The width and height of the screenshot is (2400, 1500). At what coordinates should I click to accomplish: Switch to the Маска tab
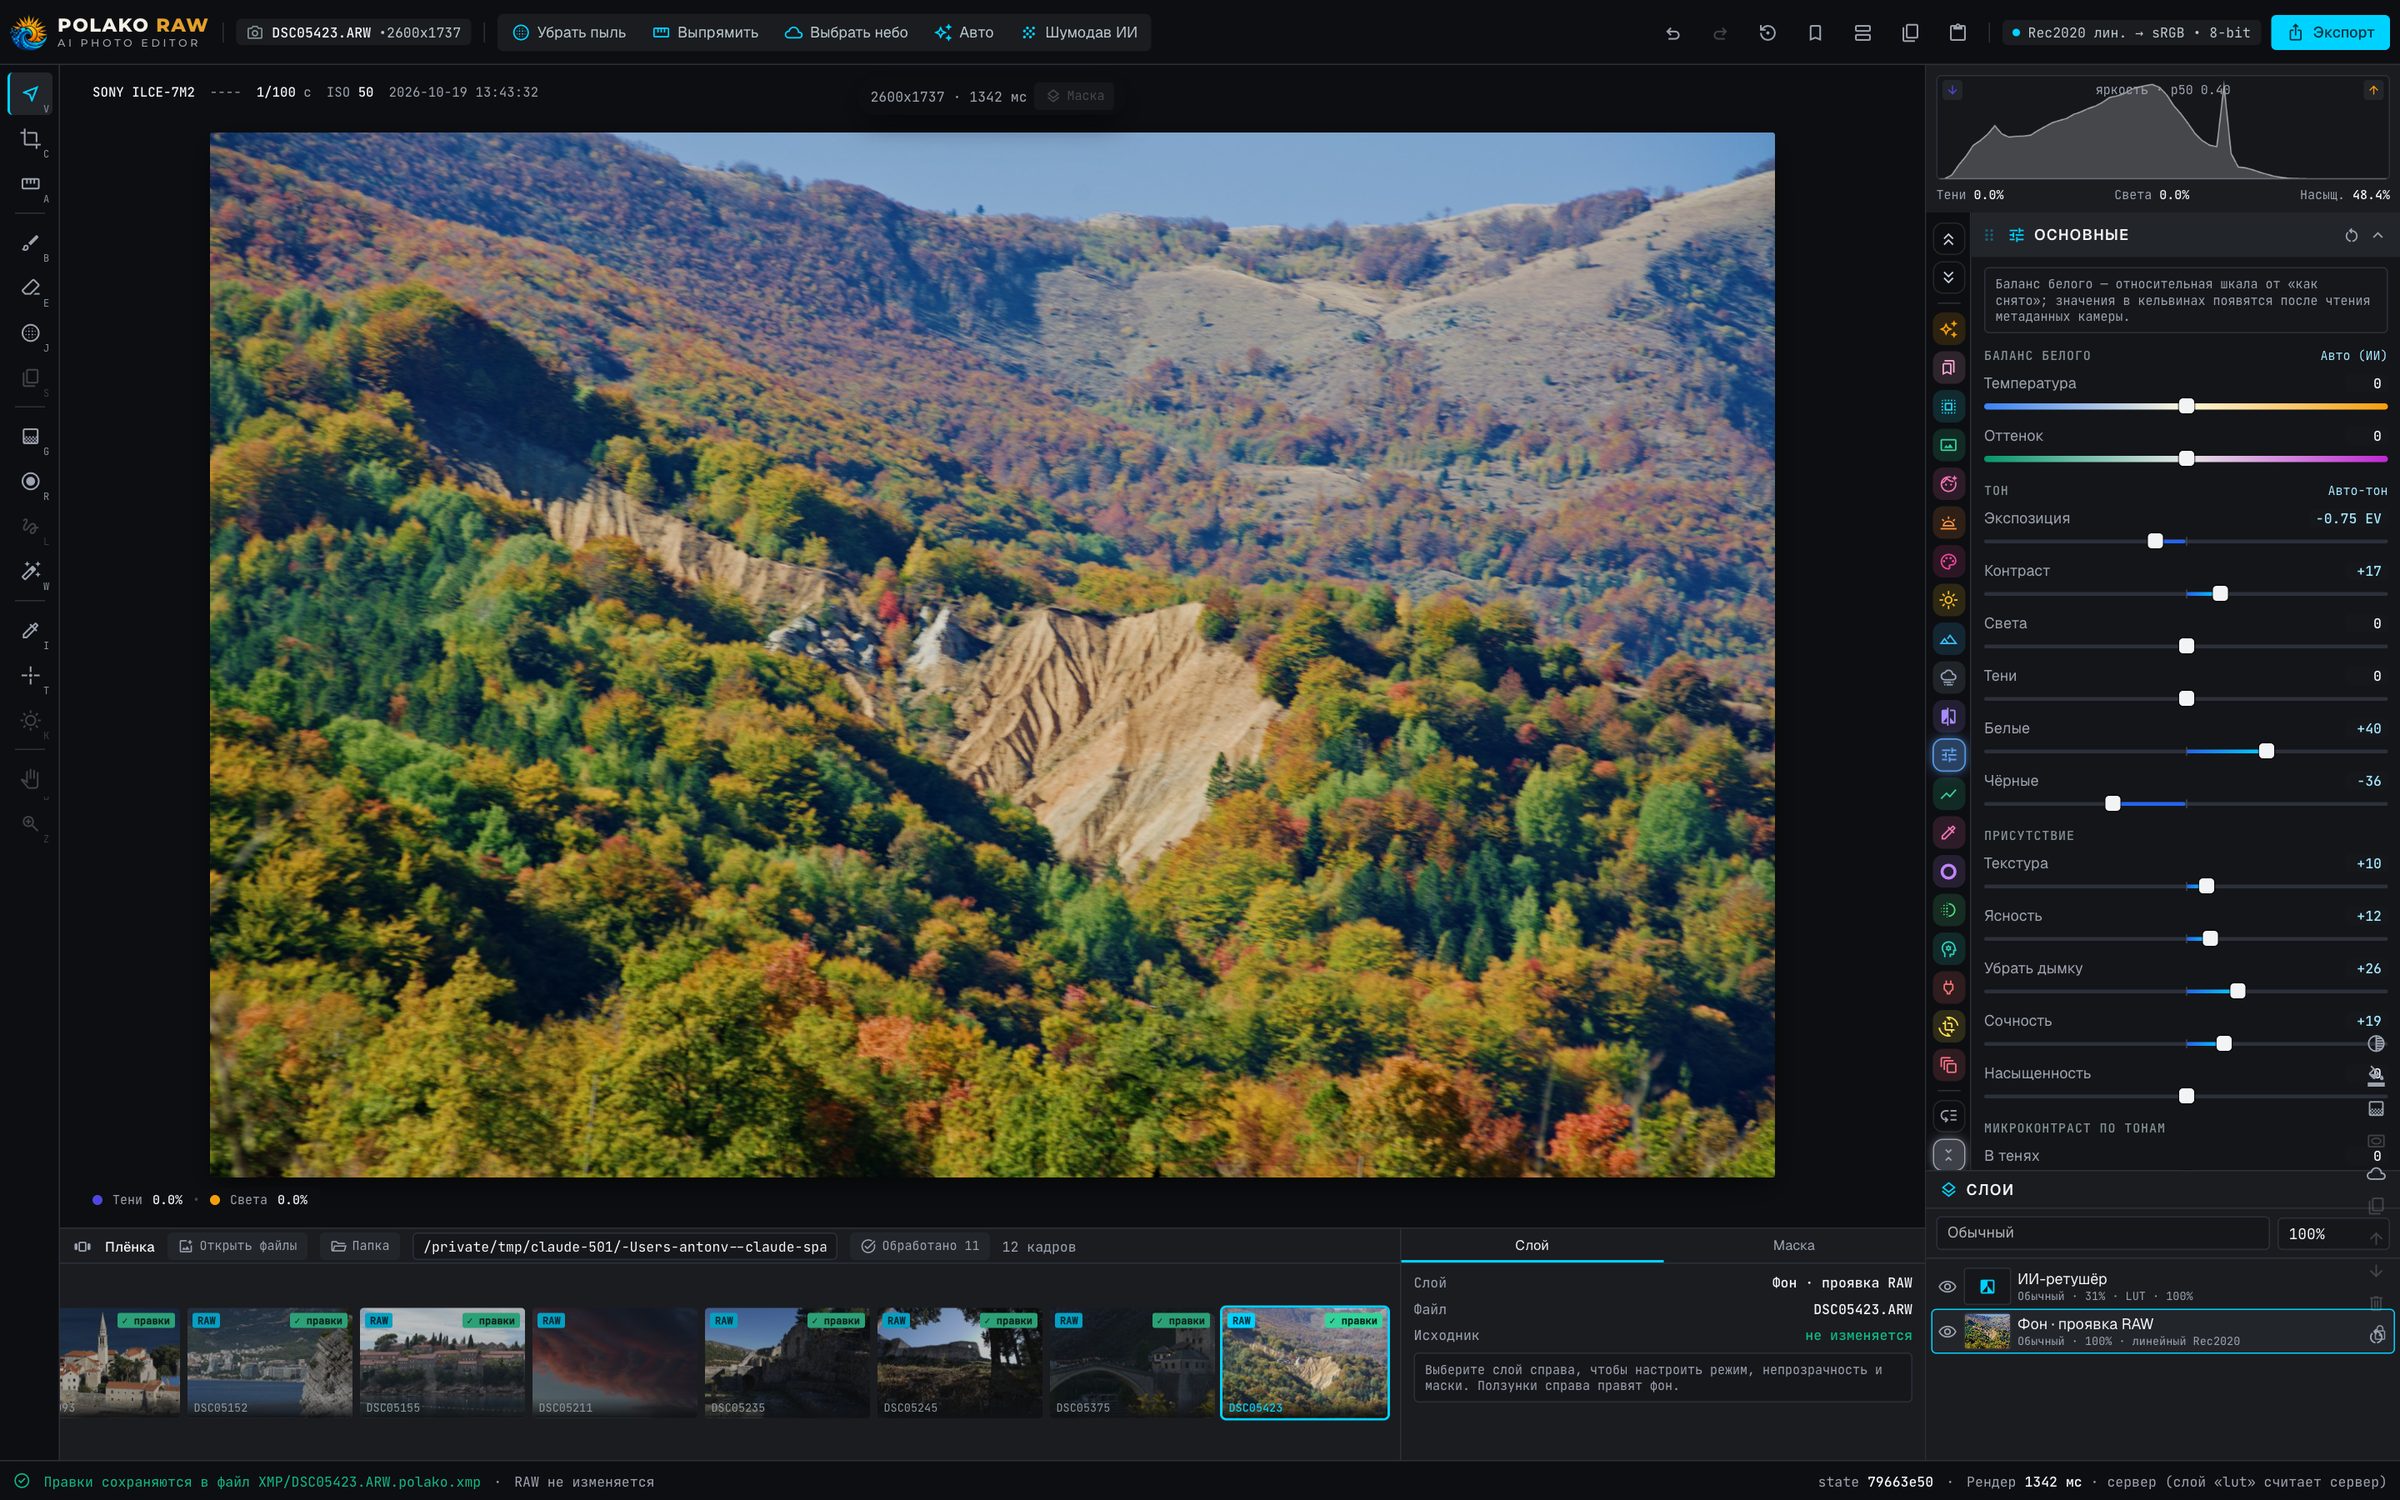1794,1245
